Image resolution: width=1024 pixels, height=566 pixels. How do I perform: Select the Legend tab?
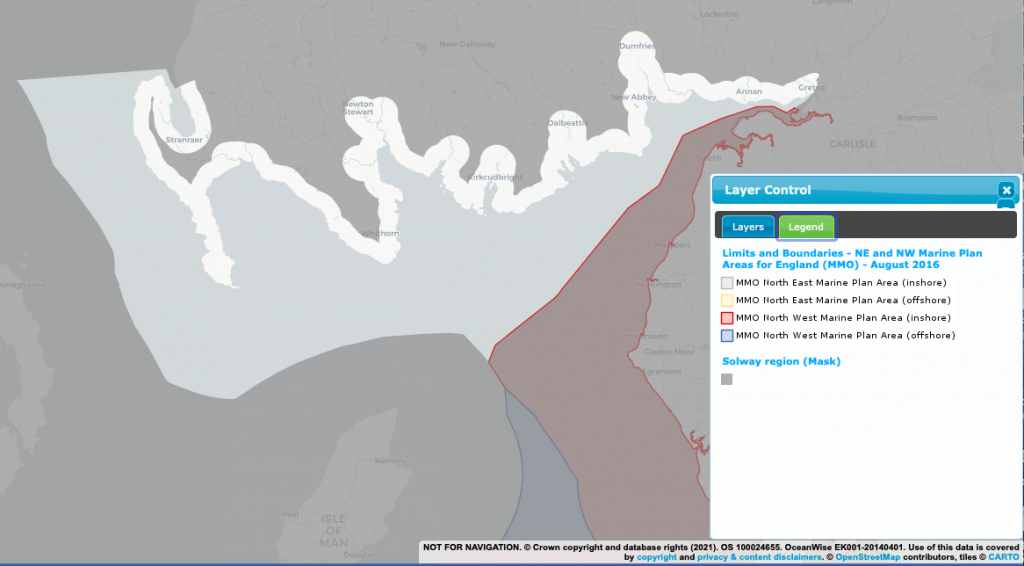806,227
